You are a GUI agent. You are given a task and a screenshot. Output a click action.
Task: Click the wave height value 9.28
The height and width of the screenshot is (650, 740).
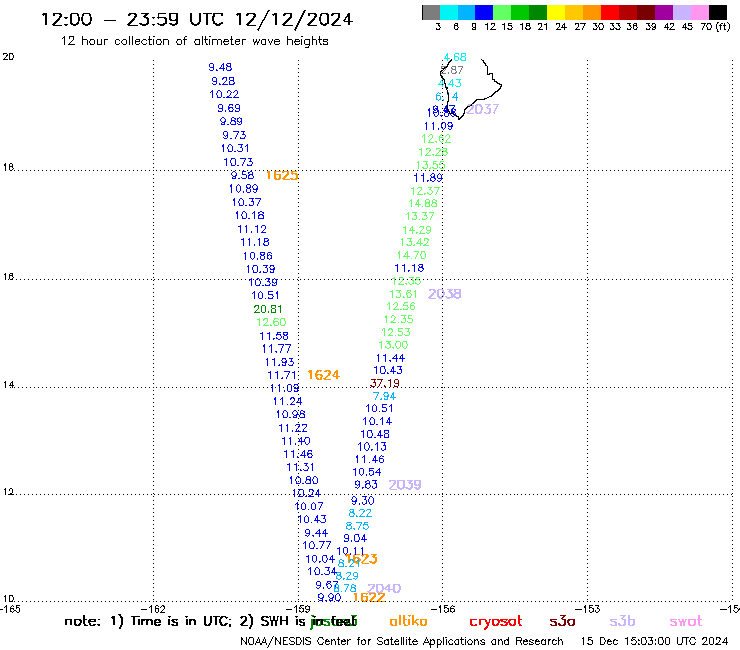pos(223,81)
